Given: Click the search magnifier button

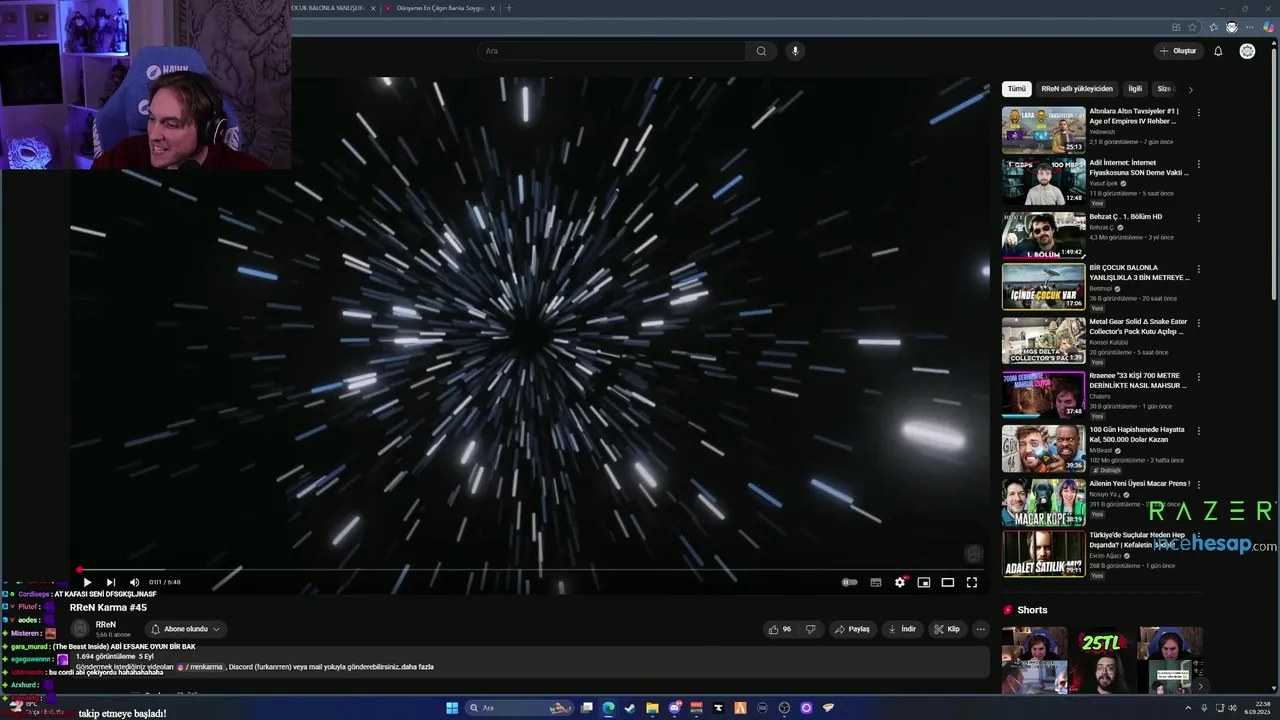Looking at the screenshot, I should point(761,51).
